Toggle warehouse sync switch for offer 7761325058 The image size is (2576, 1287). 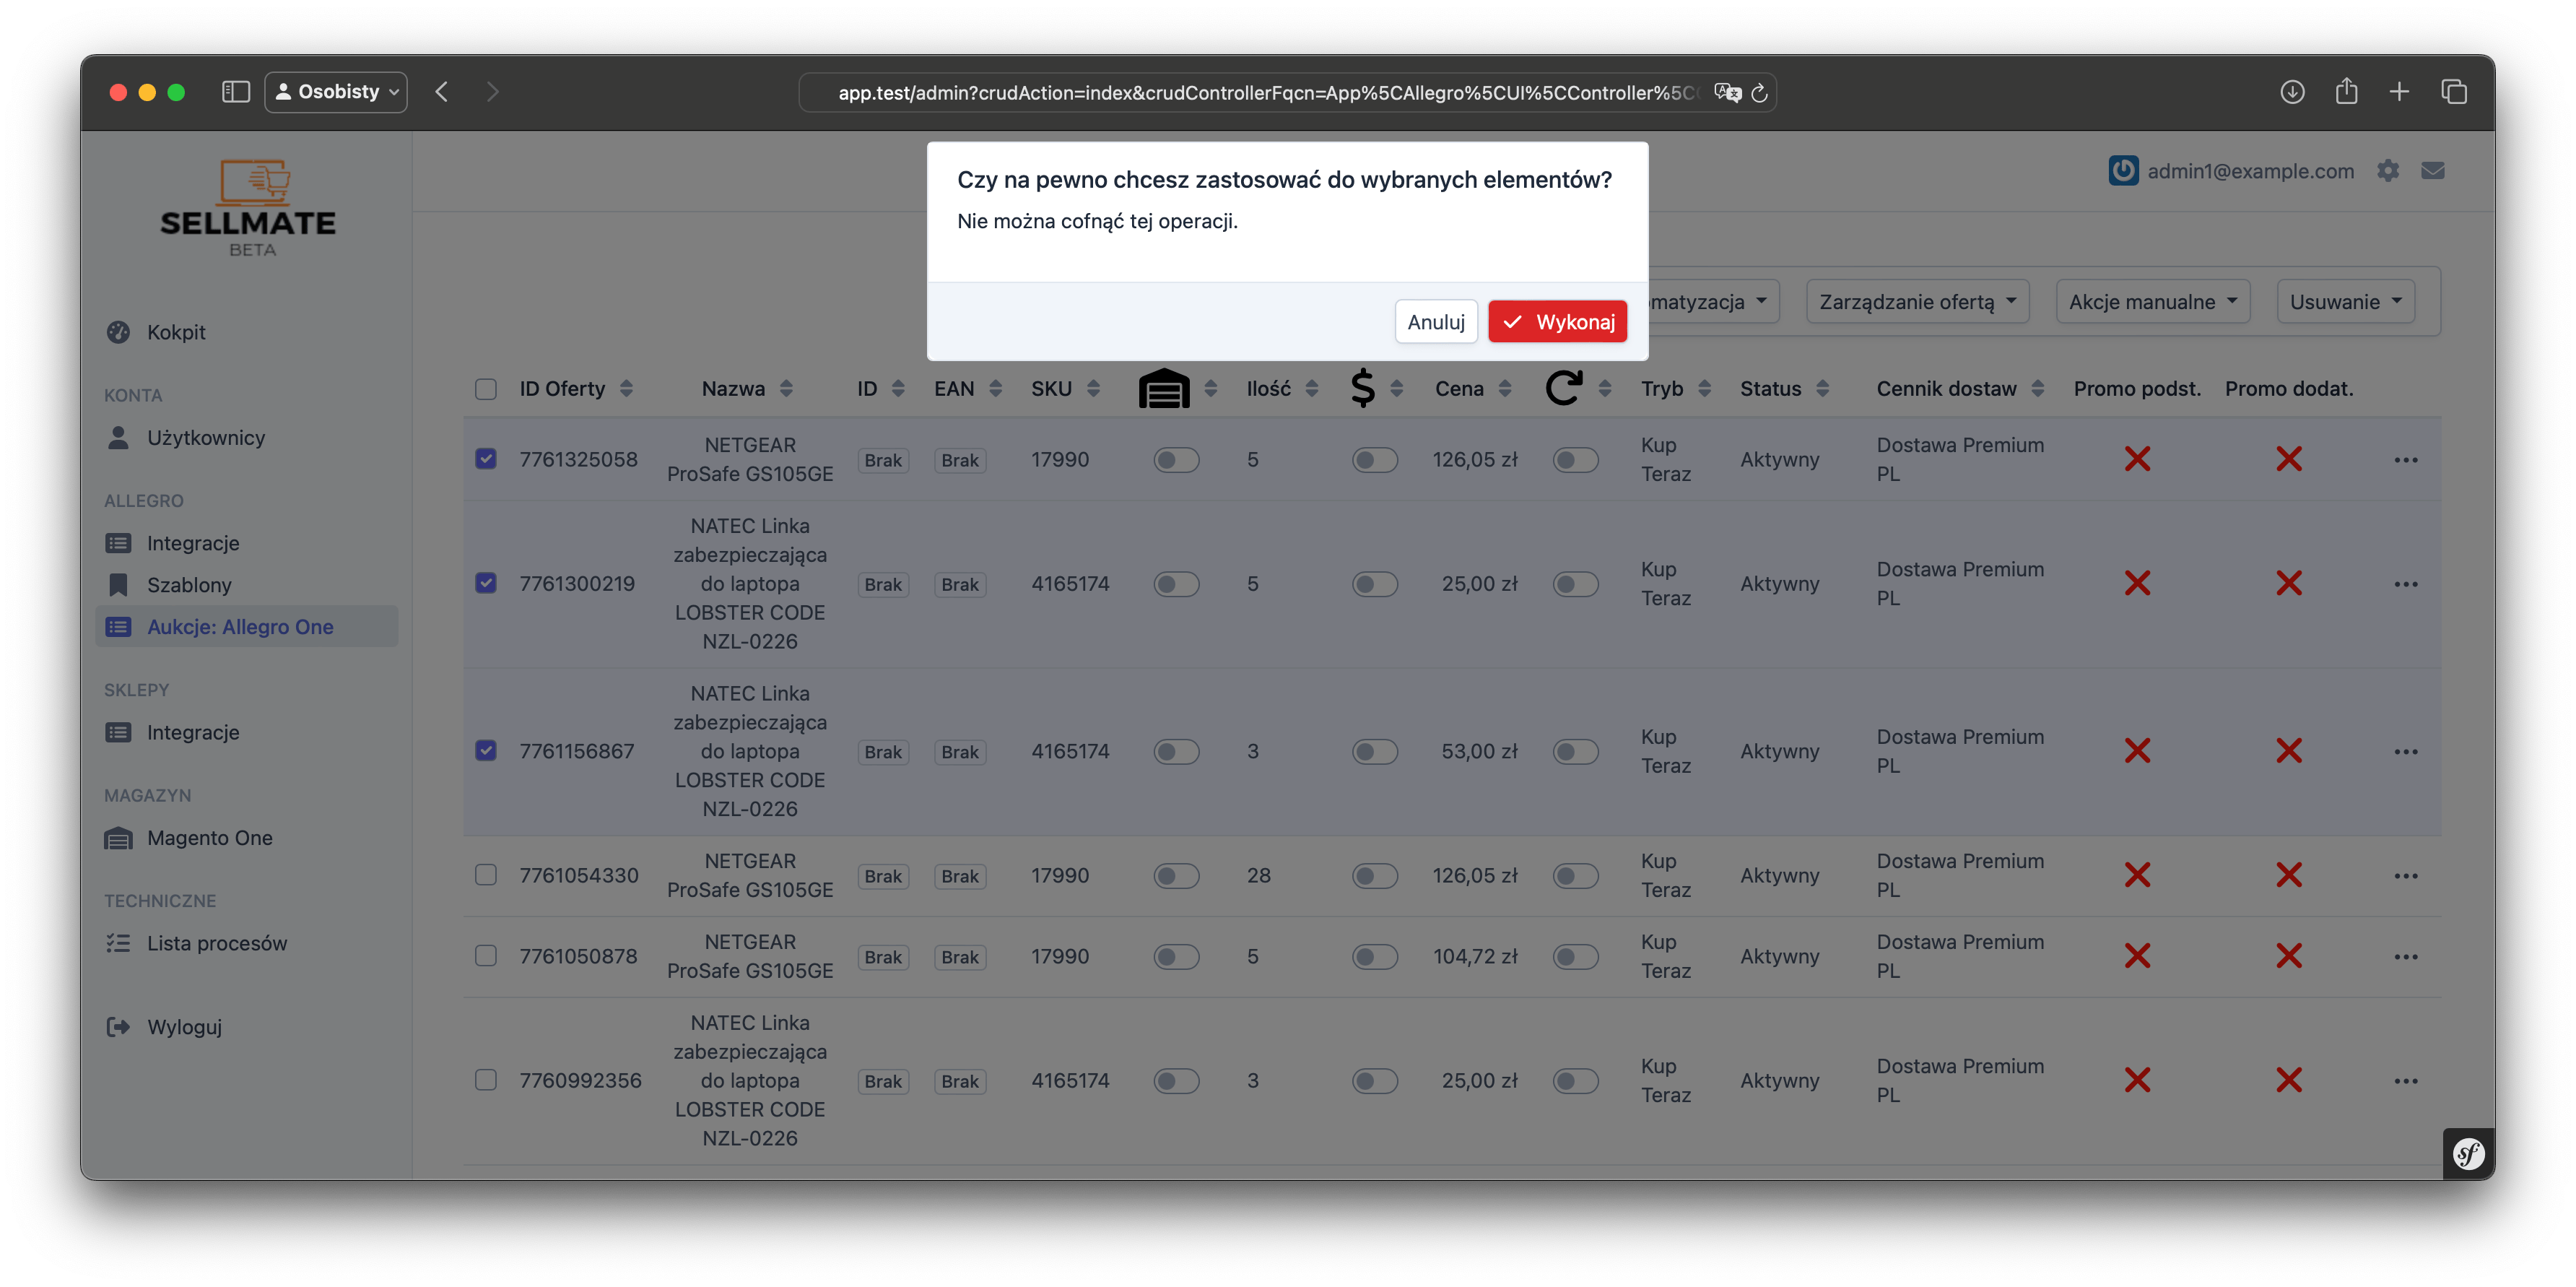[1176, 460]
